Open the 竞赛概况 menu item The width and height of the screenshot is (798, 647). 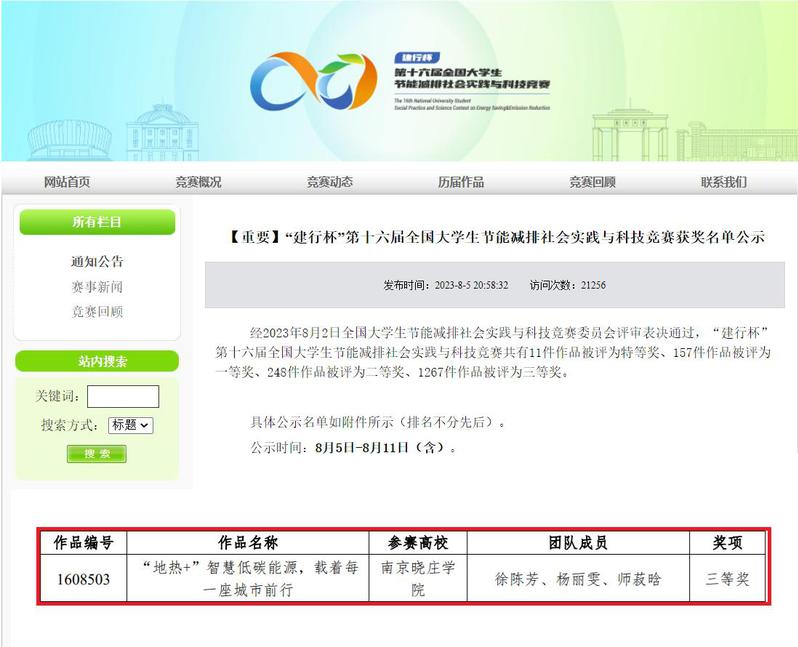[198, 182]
